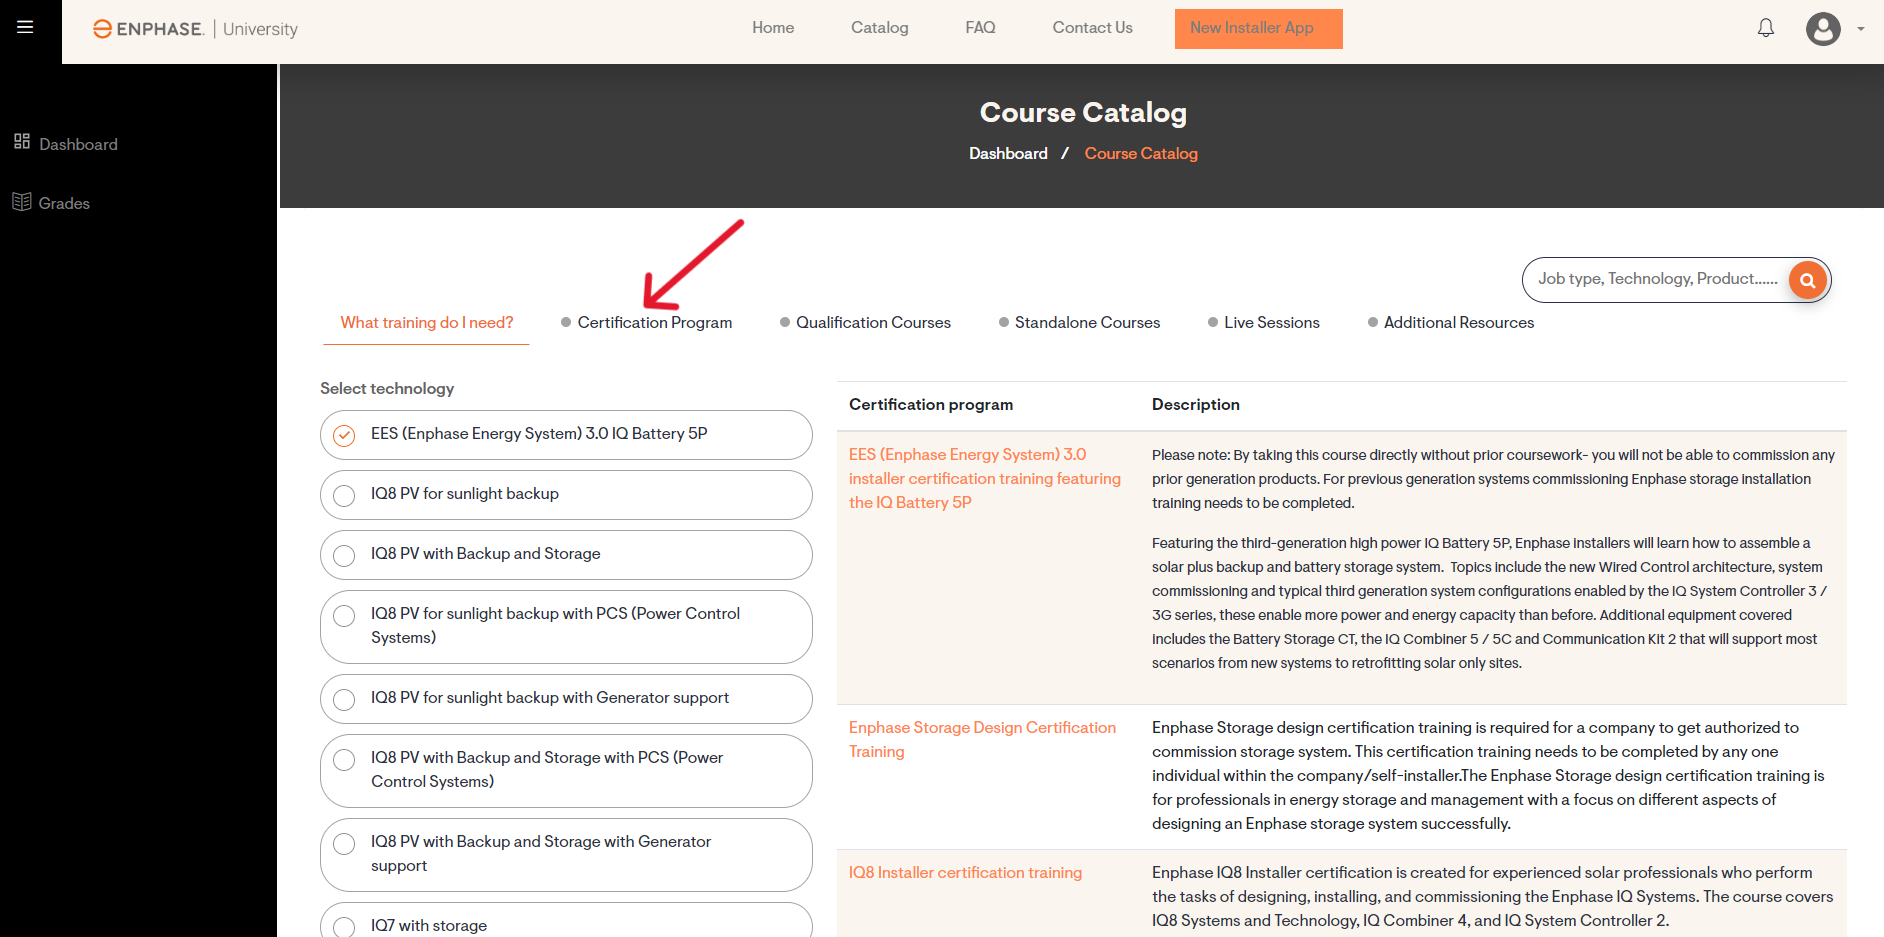This screenshot has height=937, width=1884.
Task: Choose IQ8 PV sunlight backup with PCS
Action: click(566, 627)
